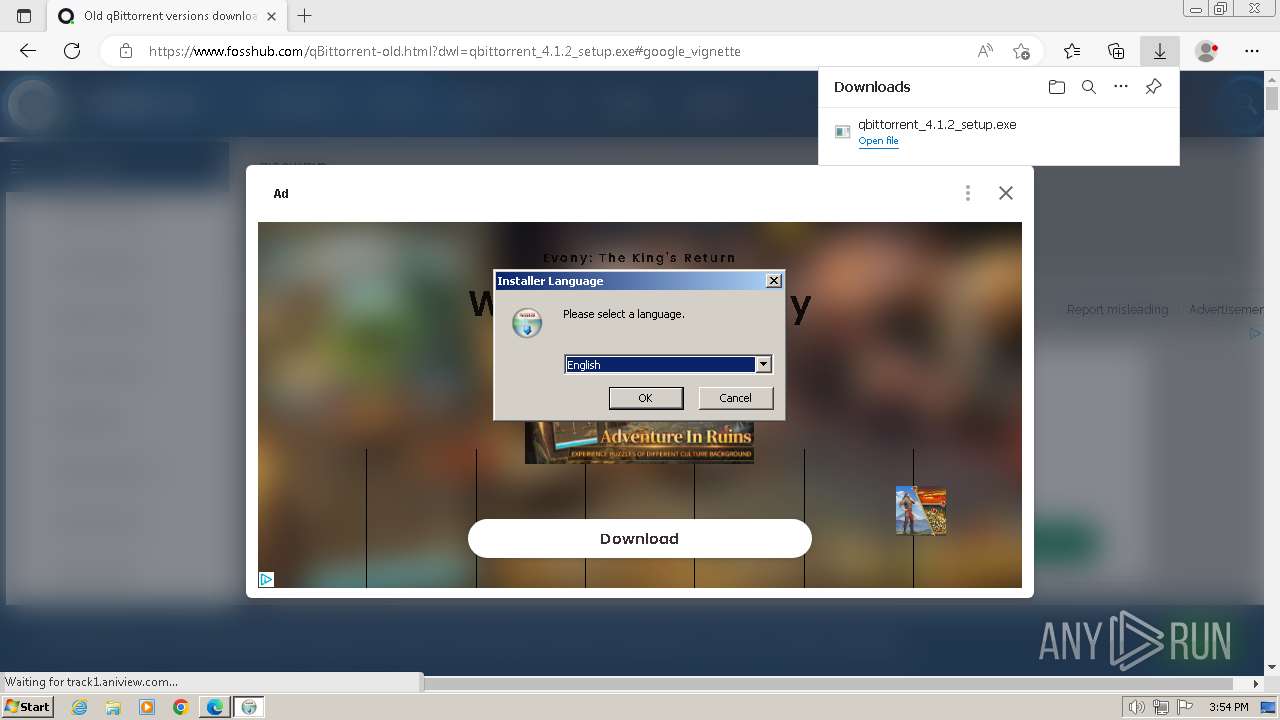Click Report misleading link behind overlay
Image resolution: width=1280 pixels, height=720 pixels.
point(1117,310)
